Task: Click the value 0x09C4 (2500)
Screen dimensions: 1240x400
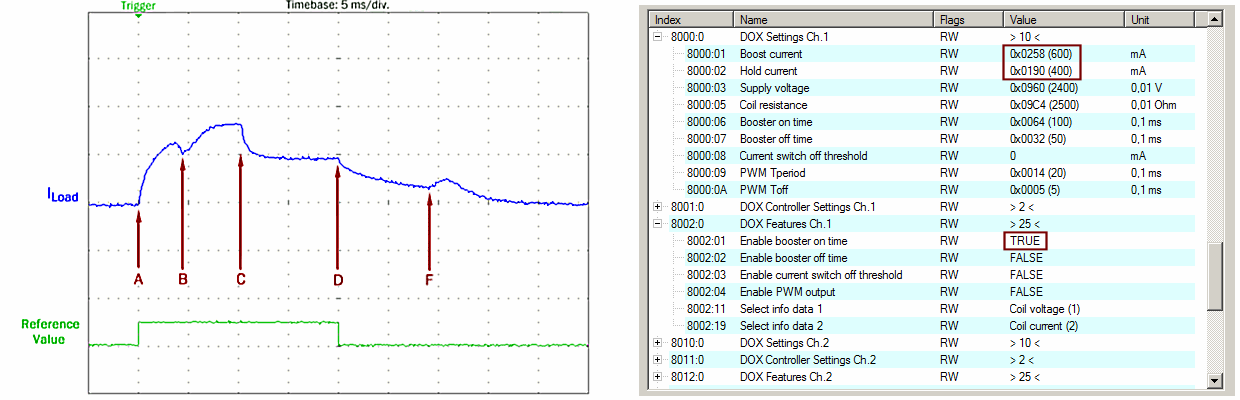Action: 1044,105
